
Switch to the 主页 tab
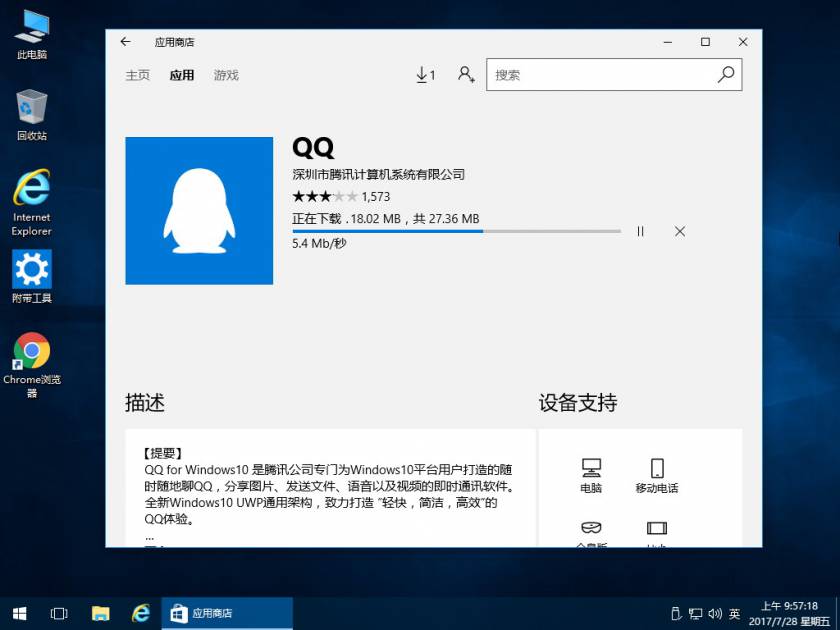(x=138, y=75)
